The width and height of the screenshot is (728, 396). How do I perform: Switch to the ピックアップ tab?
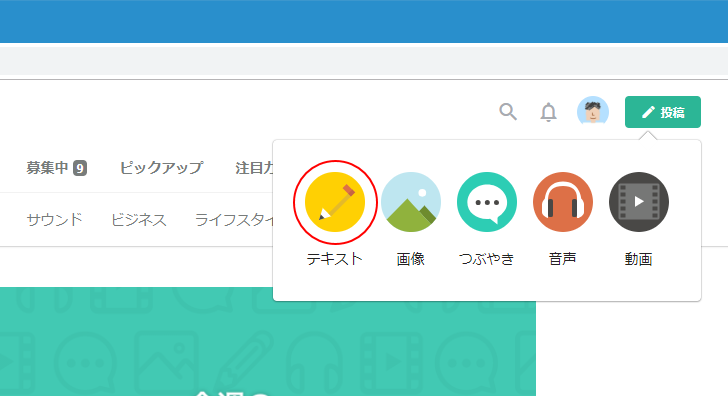(161, 168)
